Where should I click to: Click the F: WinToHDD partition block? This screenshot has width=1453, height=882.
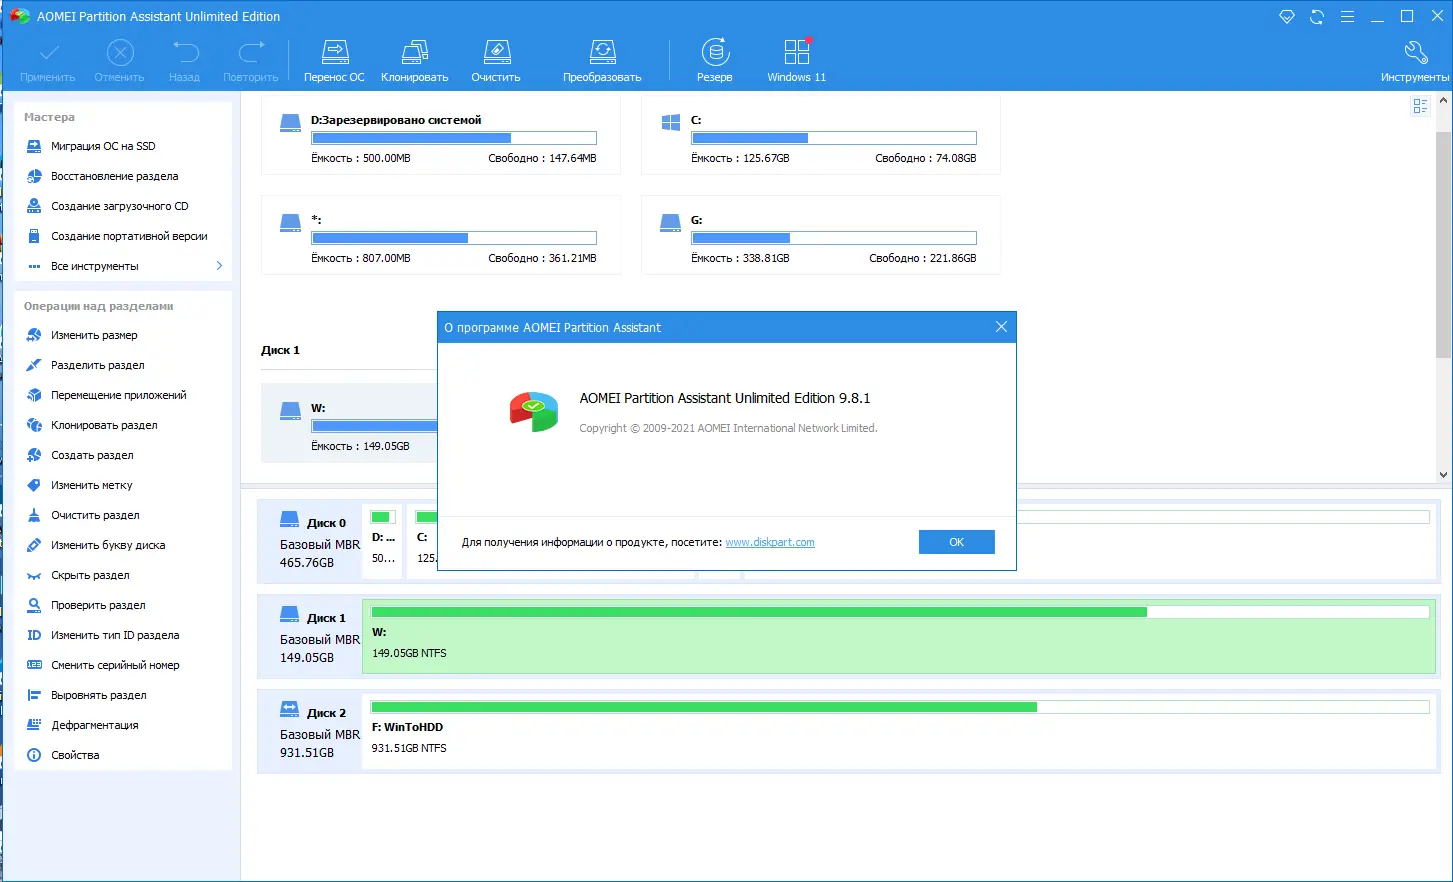900,731
